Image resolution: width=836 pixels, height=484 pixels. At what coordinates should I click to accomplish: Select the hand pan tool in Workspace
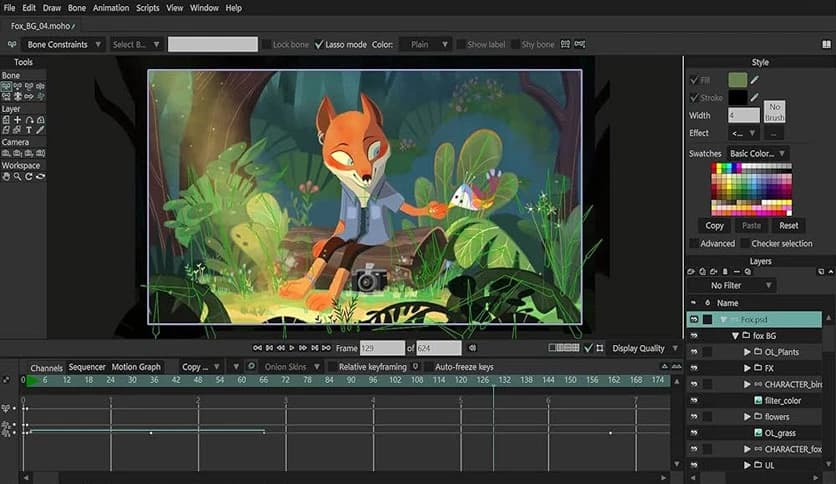(6, 176)
